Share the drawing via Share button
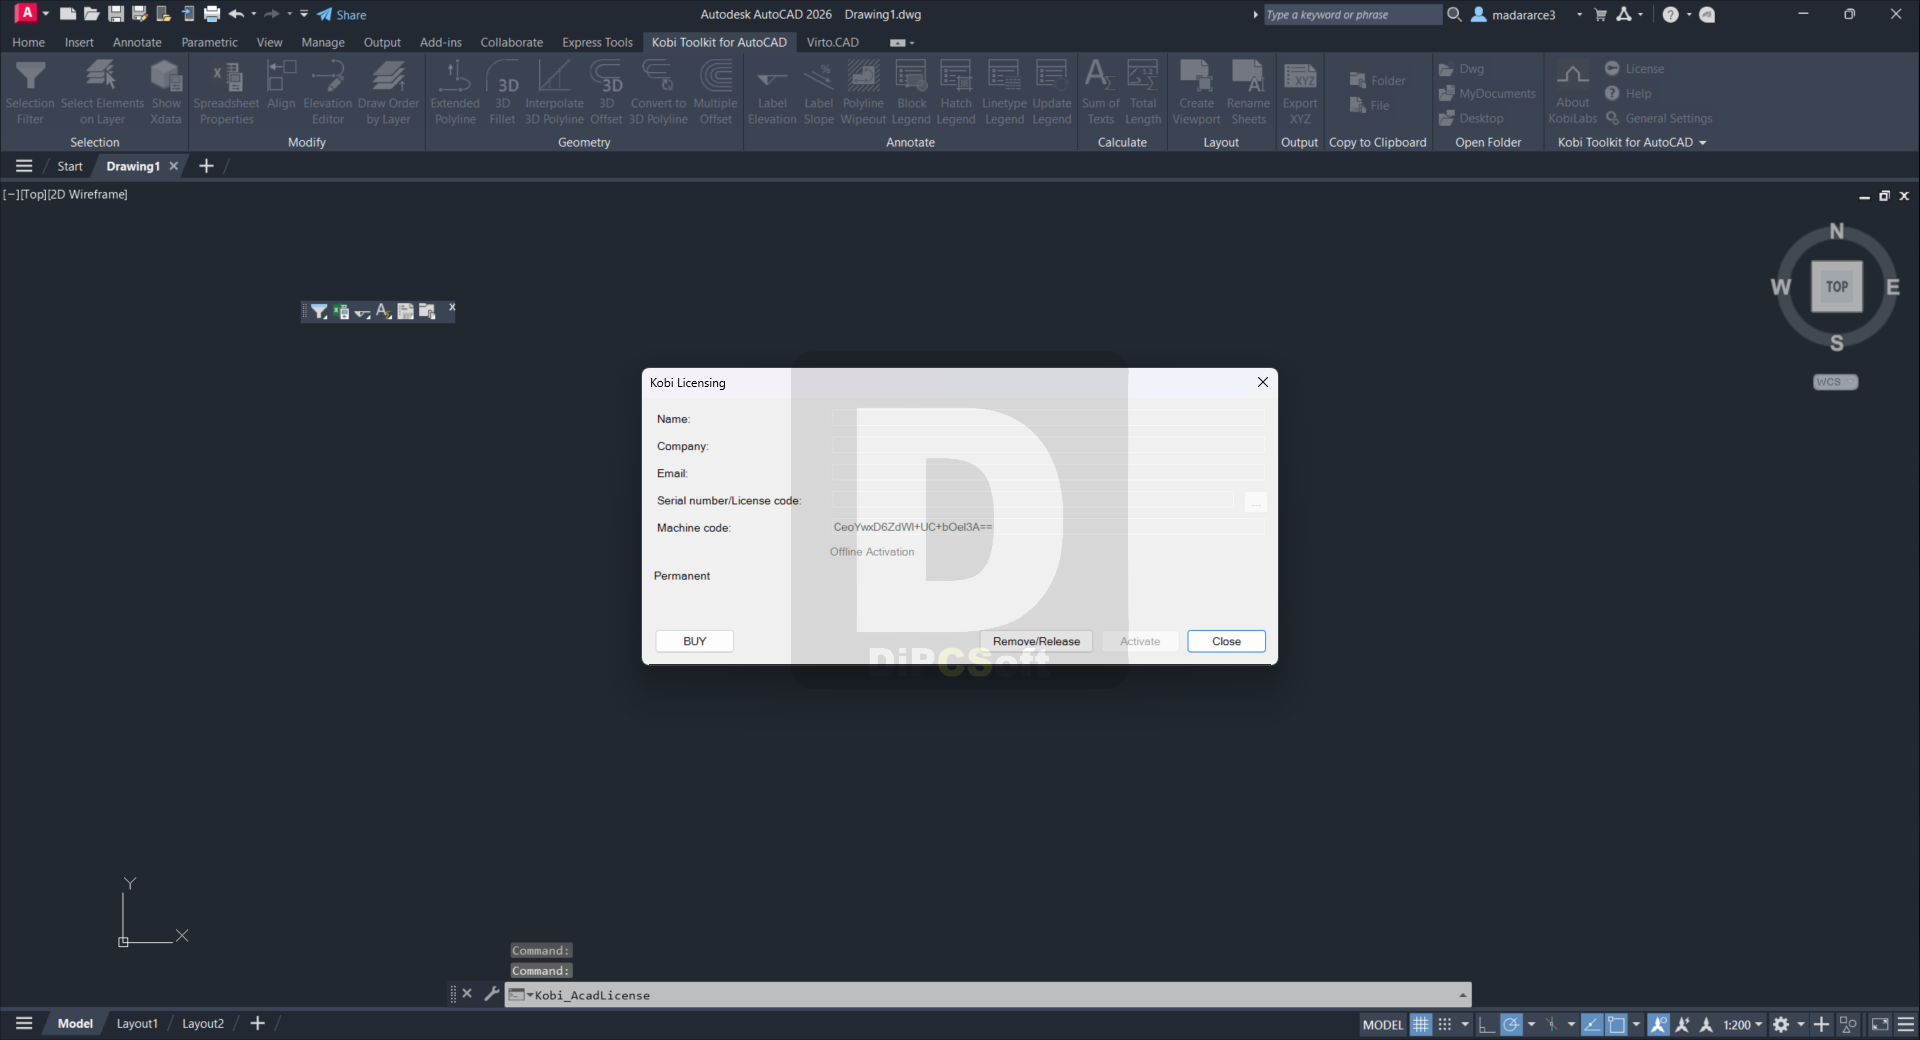Screen dimensions: 1920x1040 click(342, 14)
